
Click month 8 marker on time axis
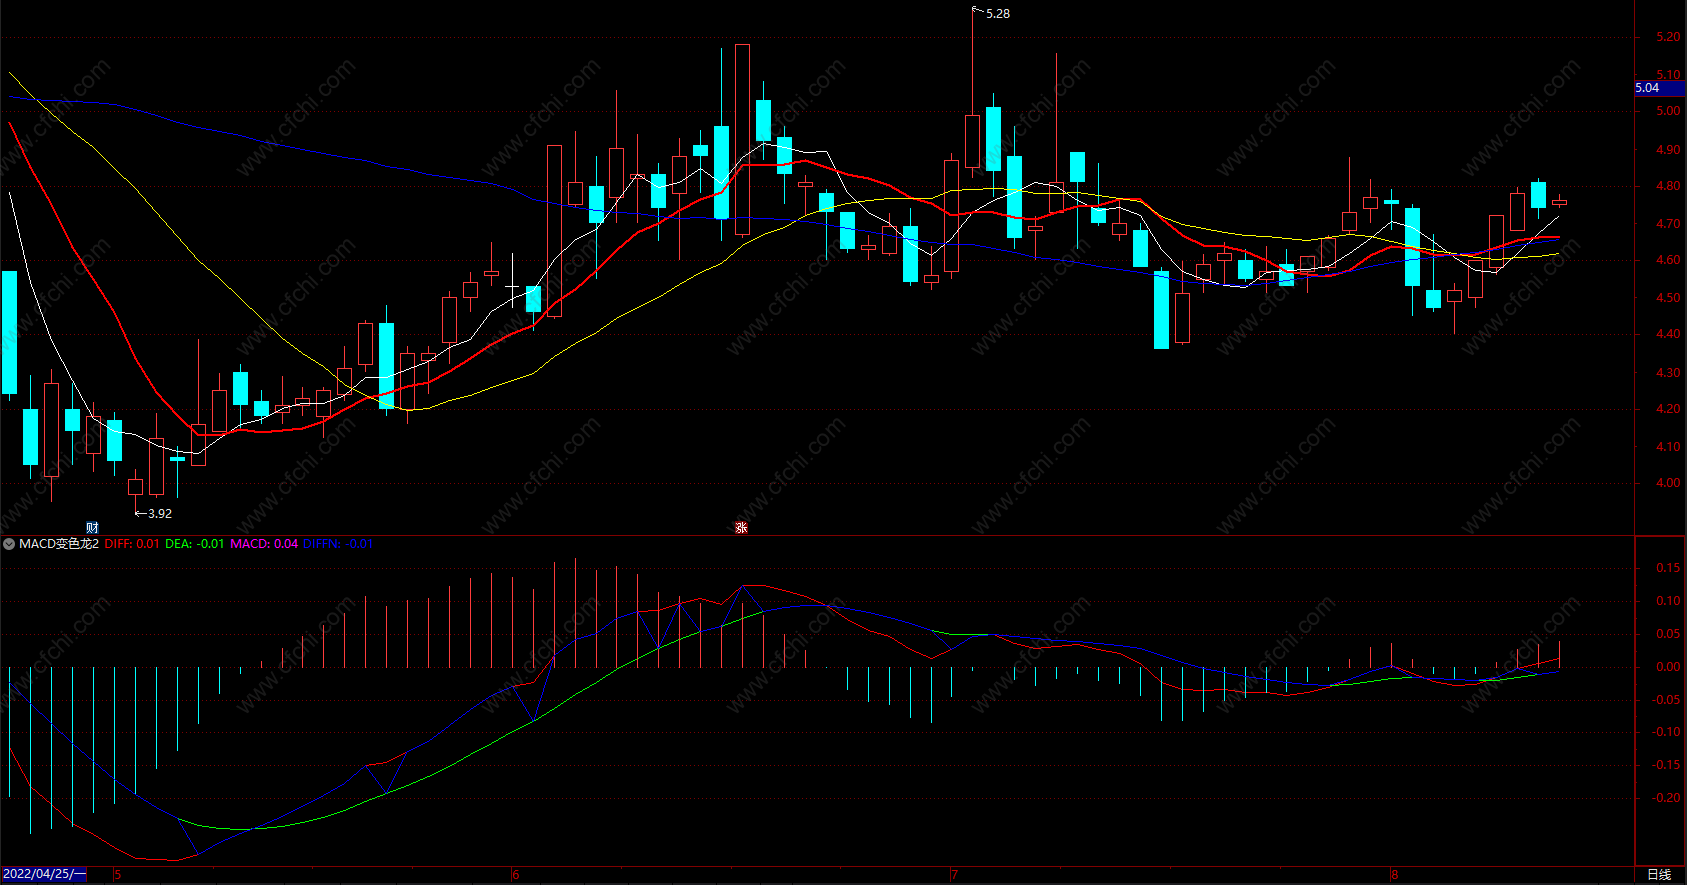coord(1394,875)
